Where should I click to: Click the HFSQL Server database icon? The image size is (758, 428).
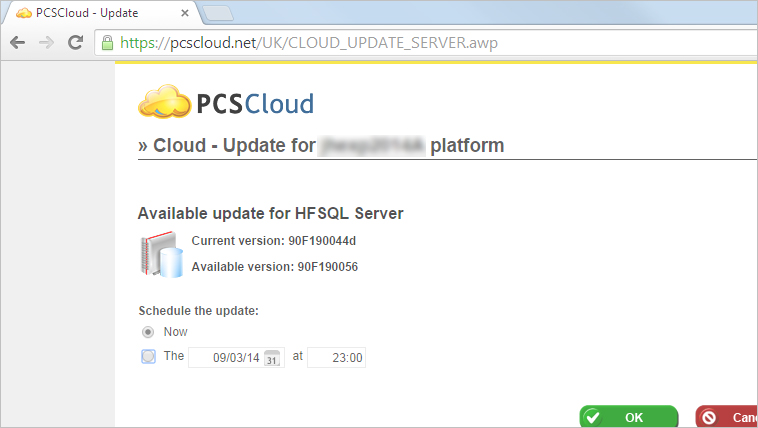[x=162, y=254]
